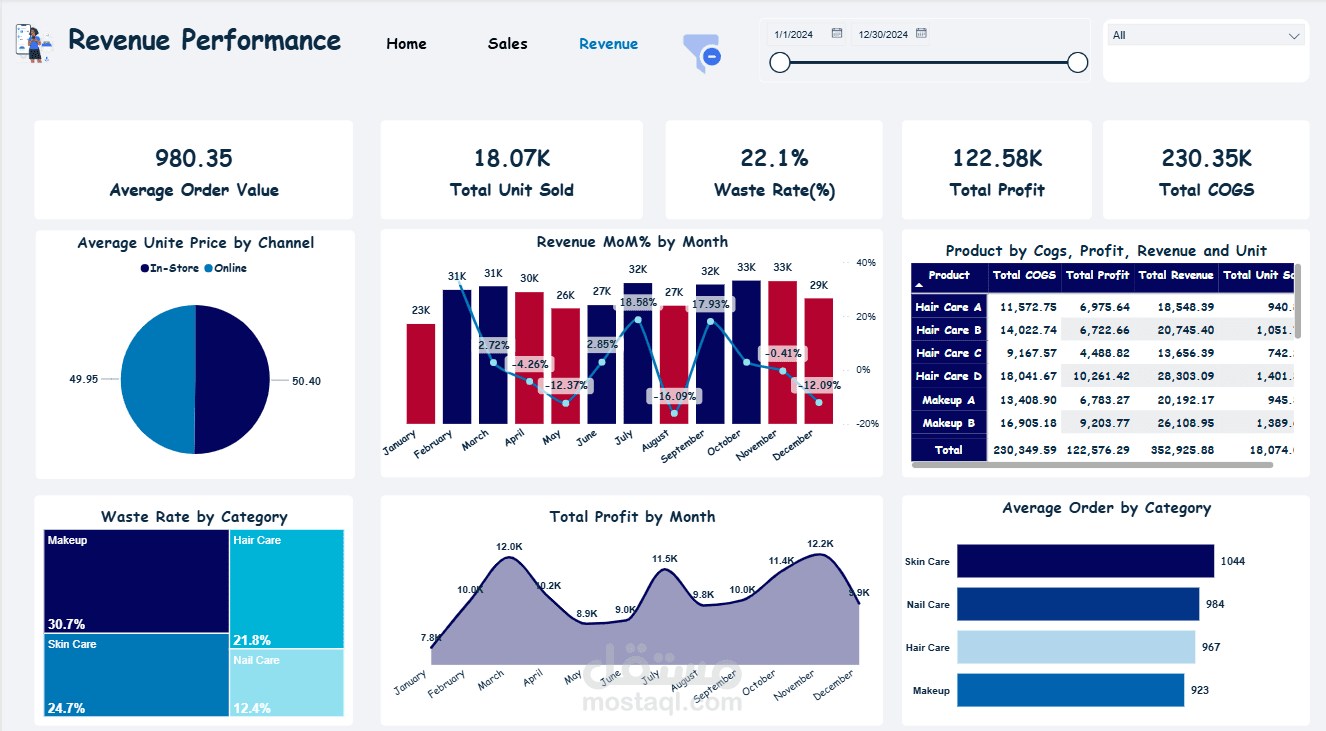Click the -12.37% MoM data label
The width and height of the screenshot is (1326, 731).
565,385
